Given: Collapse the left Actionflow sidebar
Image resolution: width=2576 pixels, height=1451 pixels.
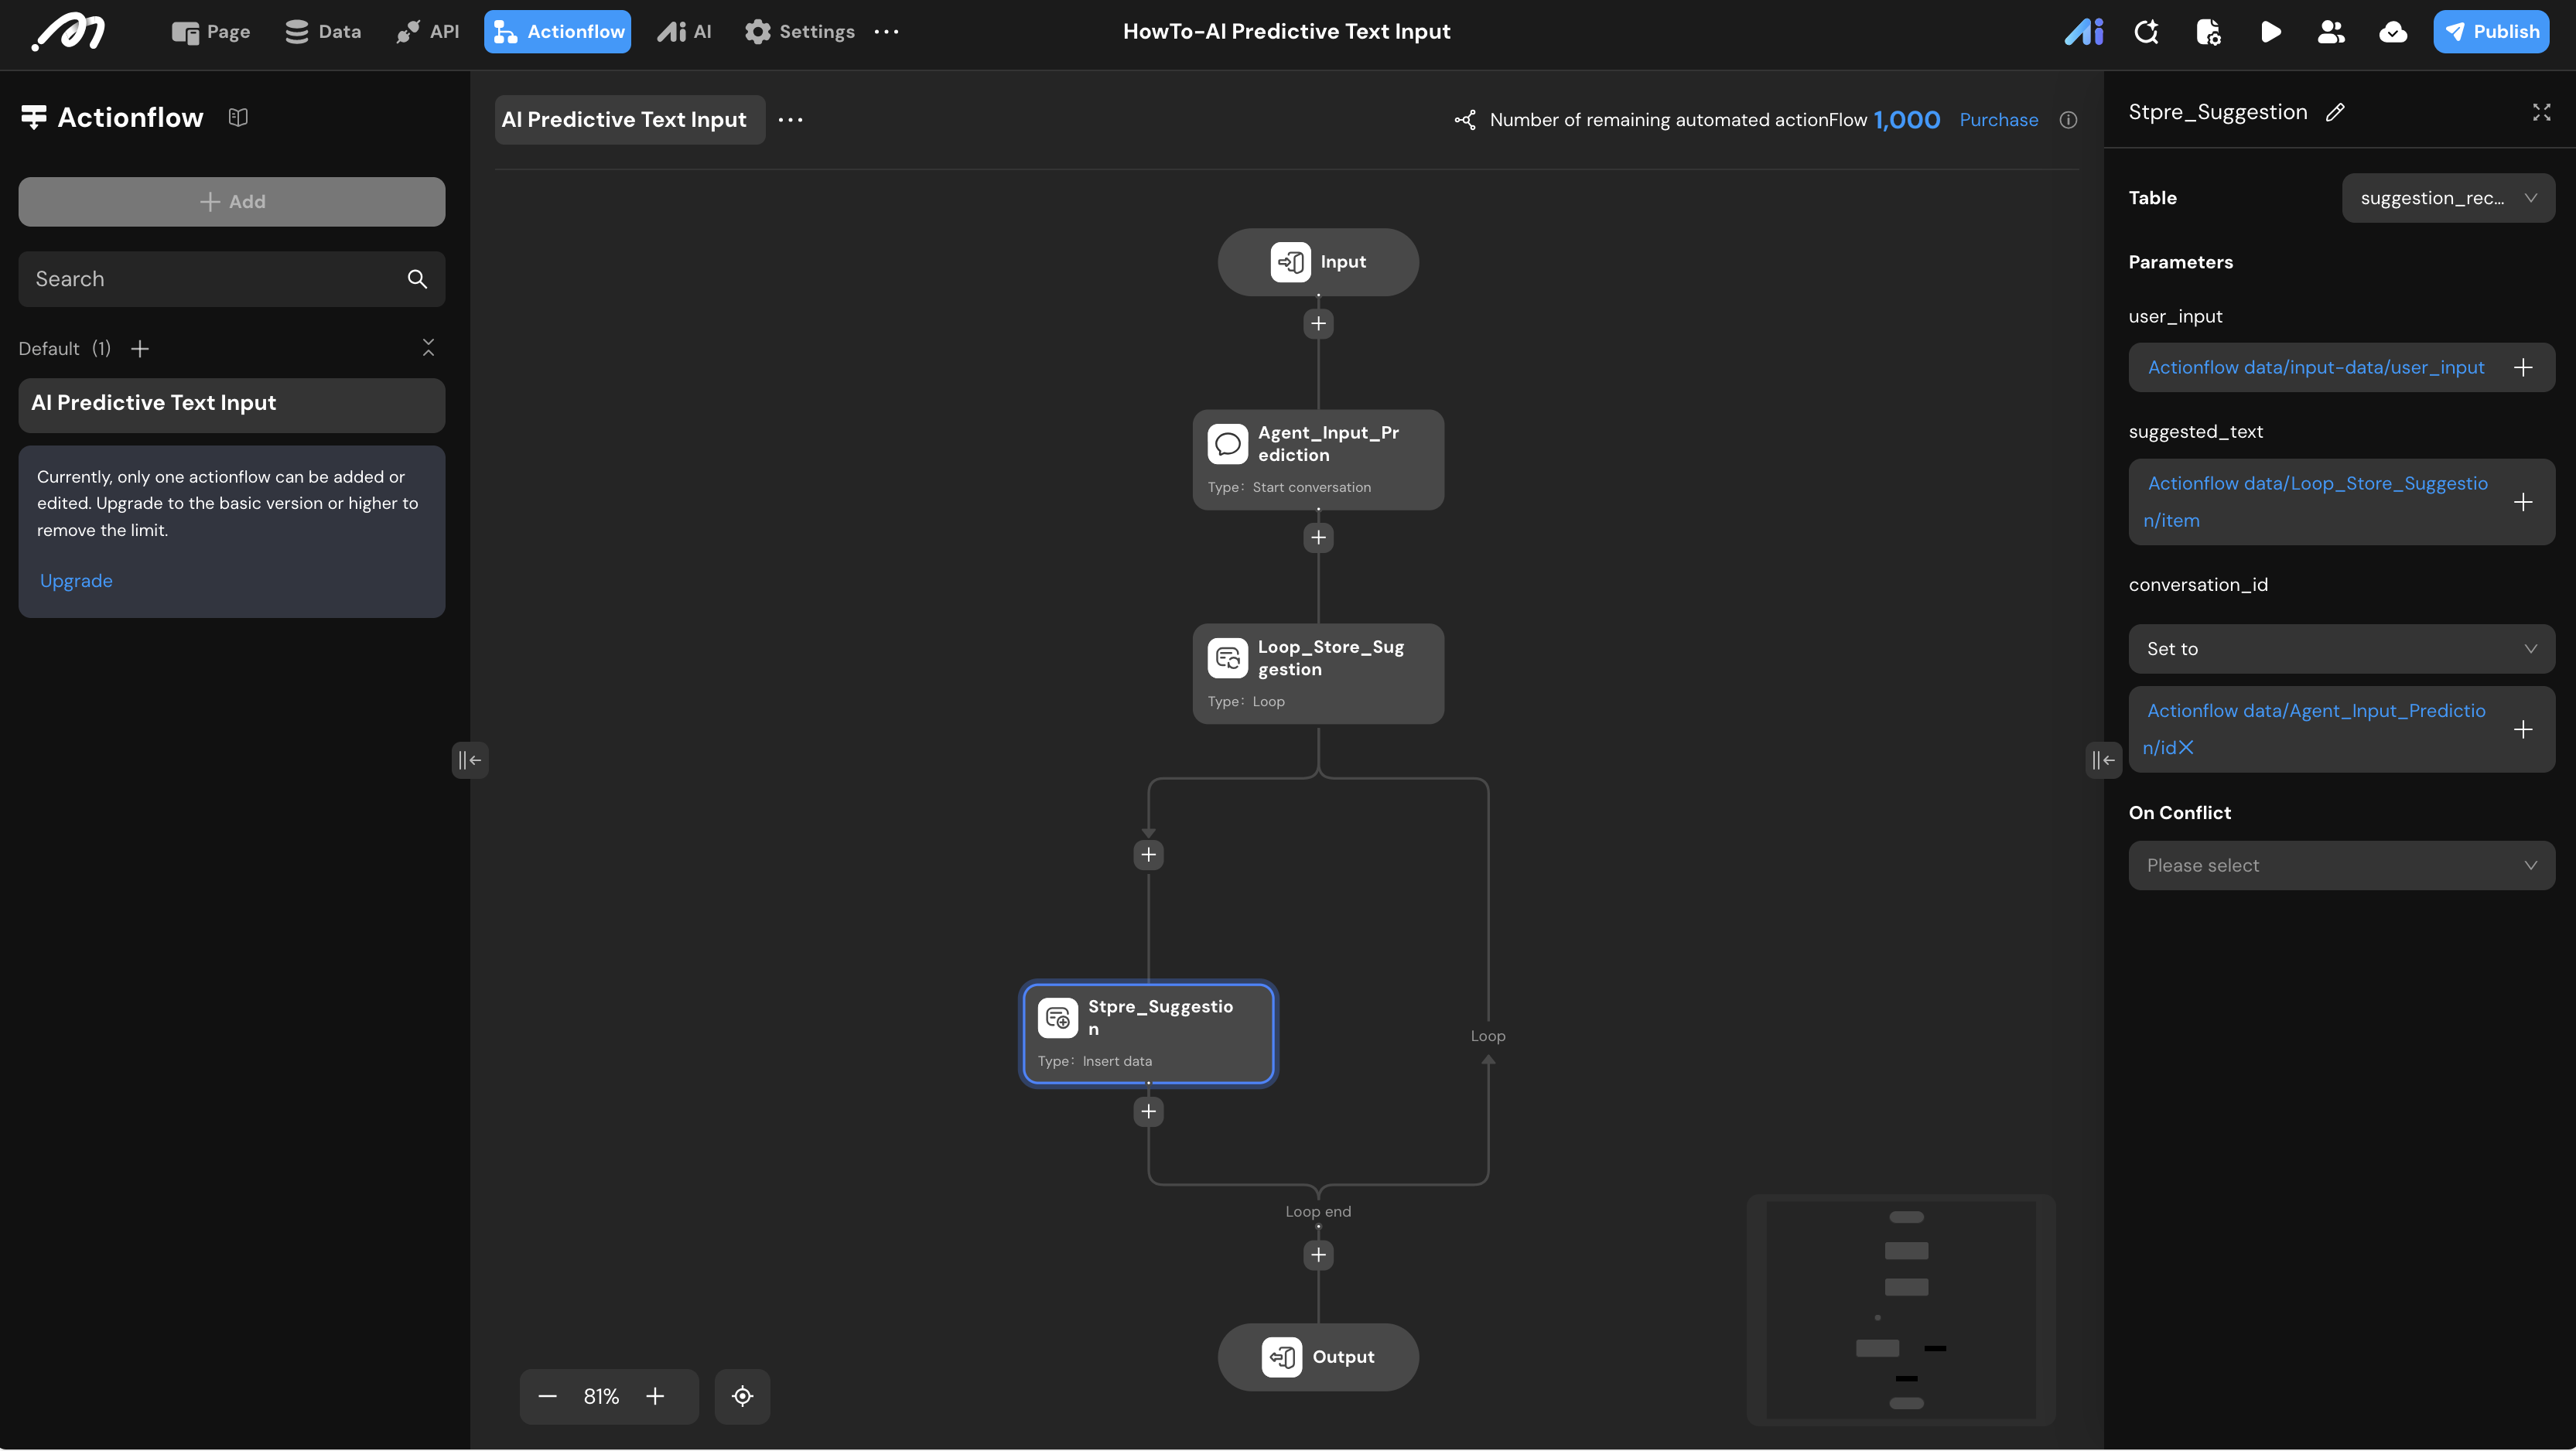Looking at the screenshot, I should coord(469,760).
